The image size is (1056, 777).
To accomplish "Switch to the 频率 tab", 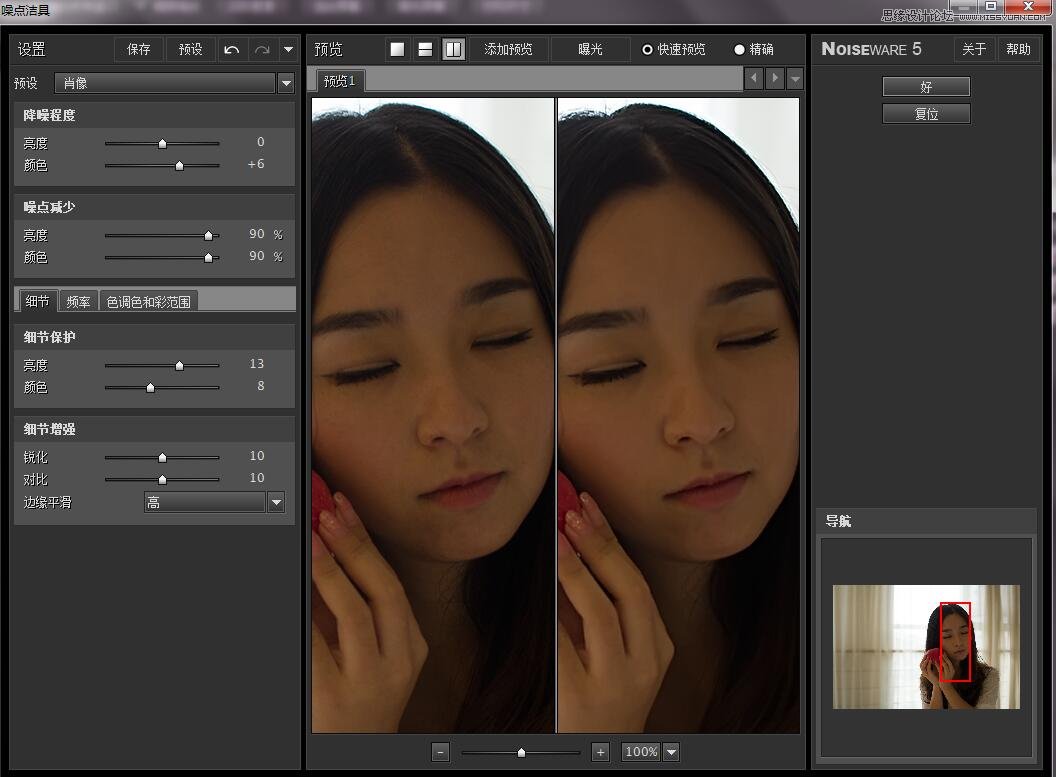I will [78, 301].
